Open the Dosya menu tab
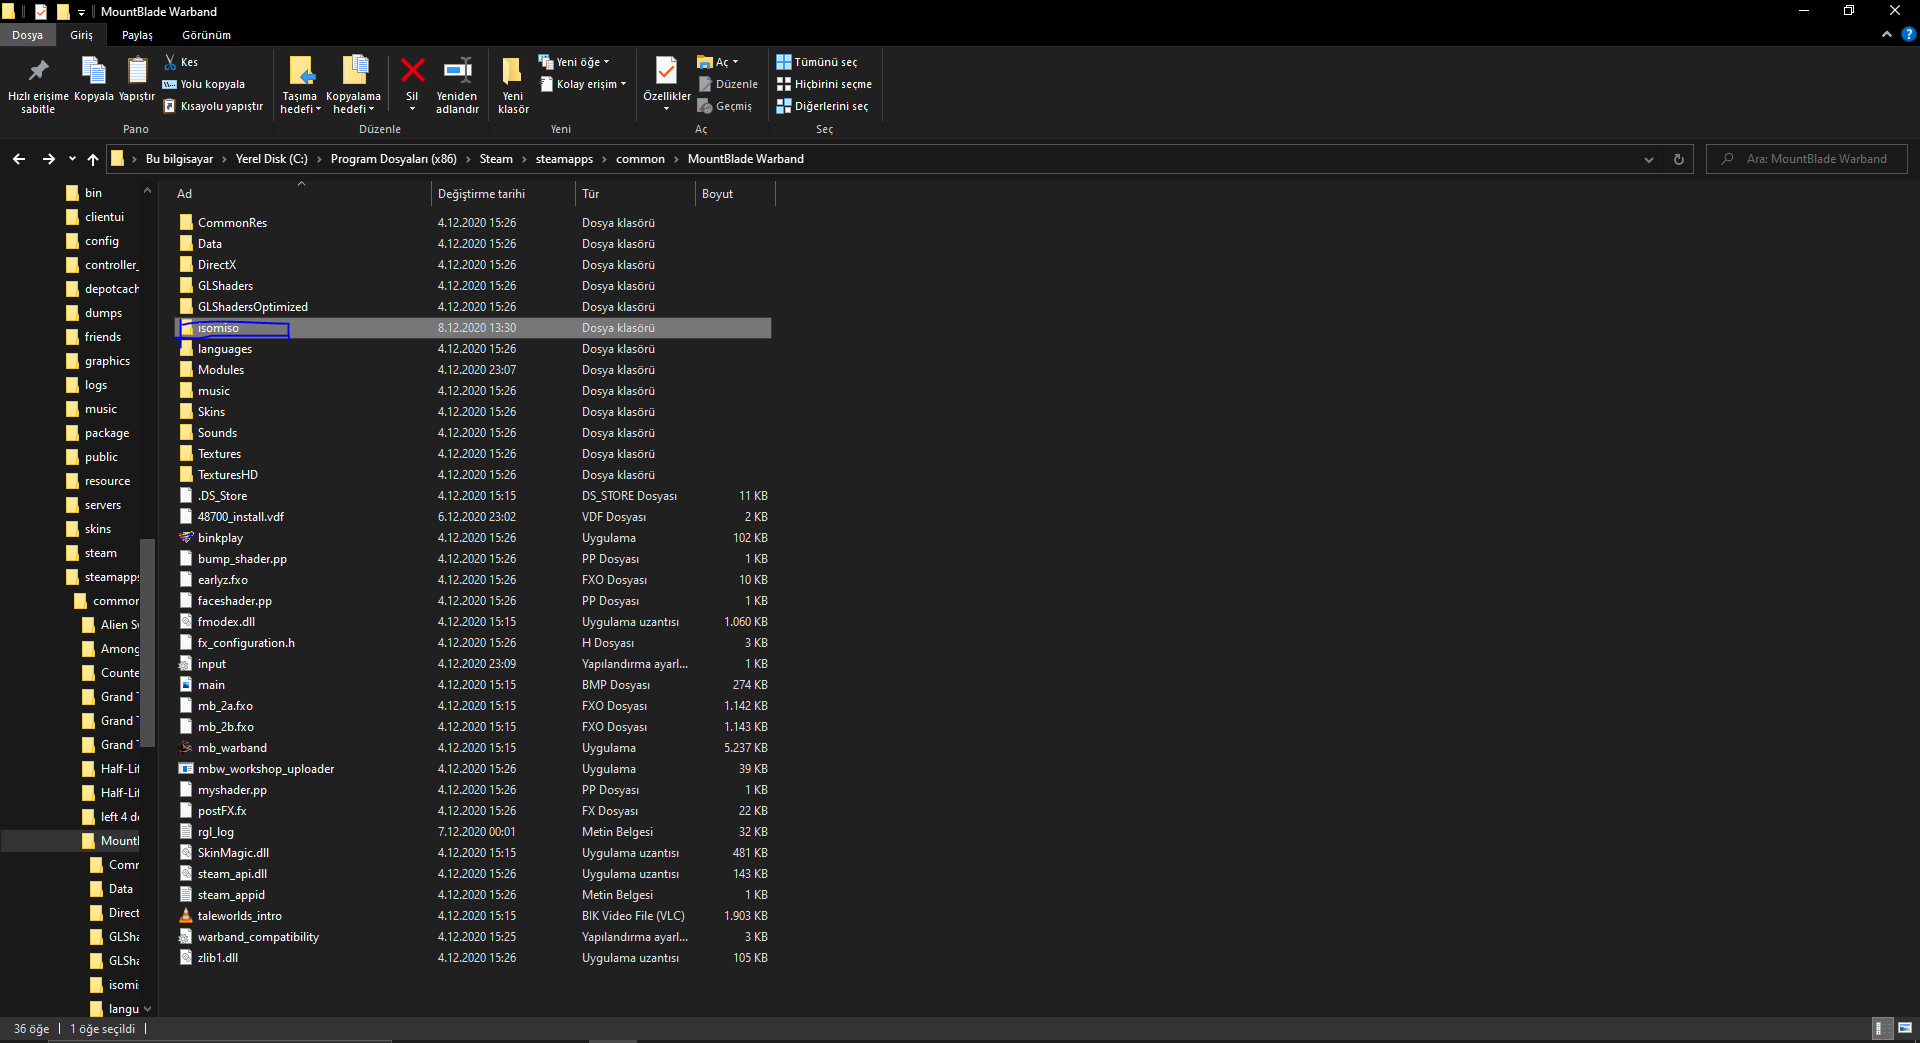Image resolution: width=1920 pixels, height=1043 pixels. pyautogui.click(x=28, y=35)
